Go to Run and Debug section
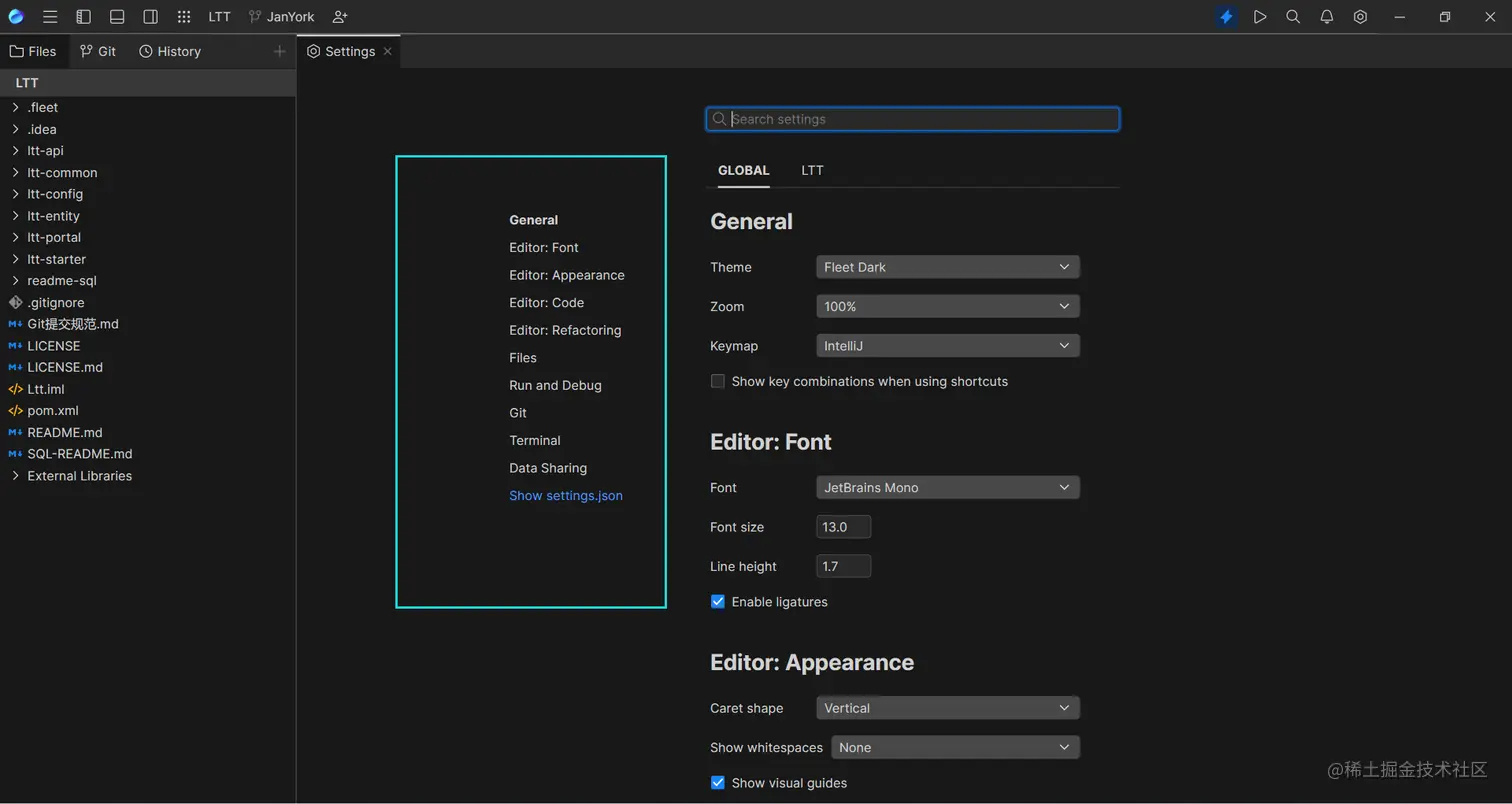Image resolution: width=1512 pixels, height=804 pixels. pyautogui.click(x=555, y=385)
